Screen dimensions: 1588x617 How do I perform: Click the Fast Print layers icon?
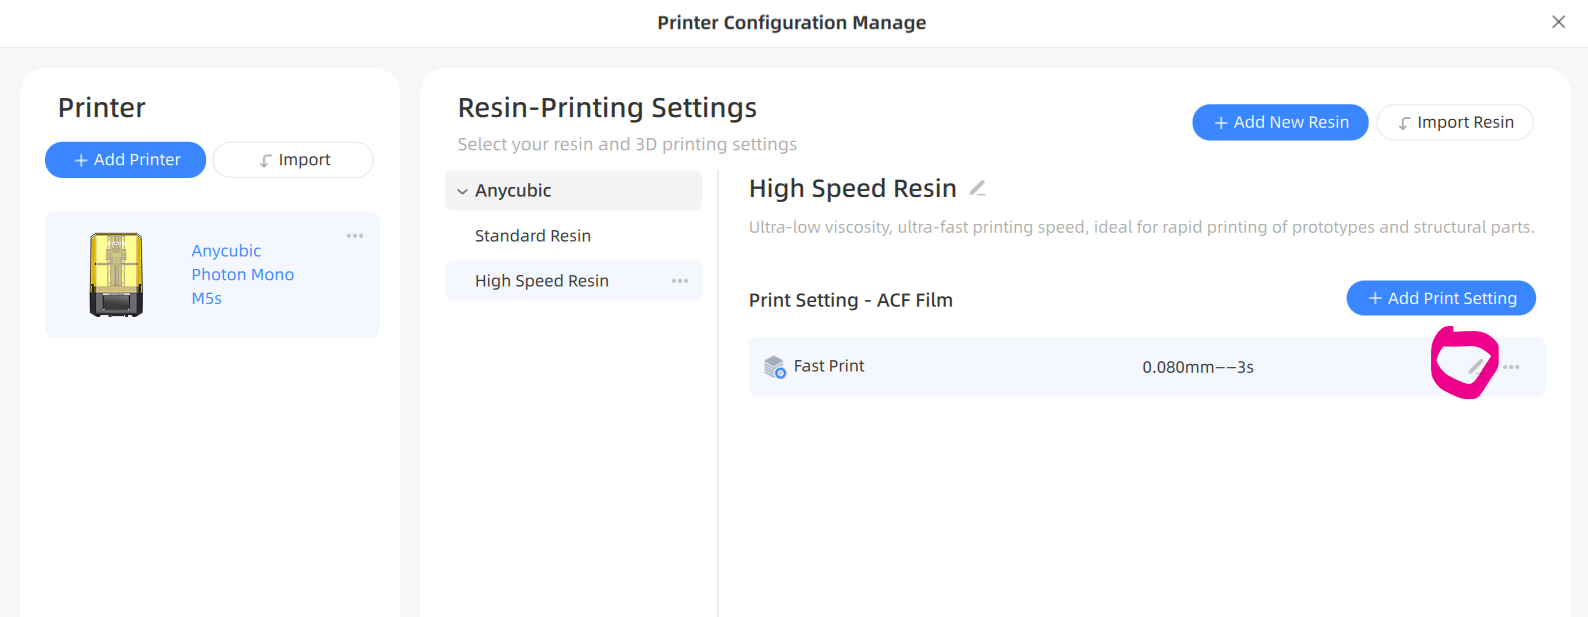775,367
